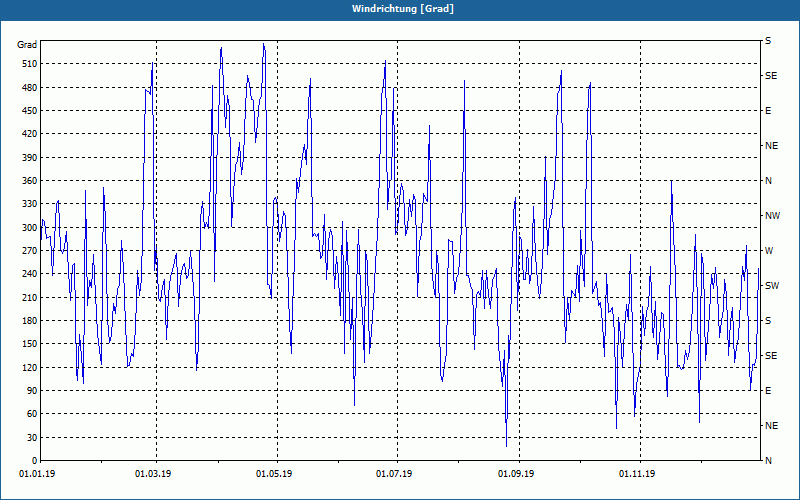Select the 390 label on left axis
This screenshot has height=500, width=800.
(29, 157)
